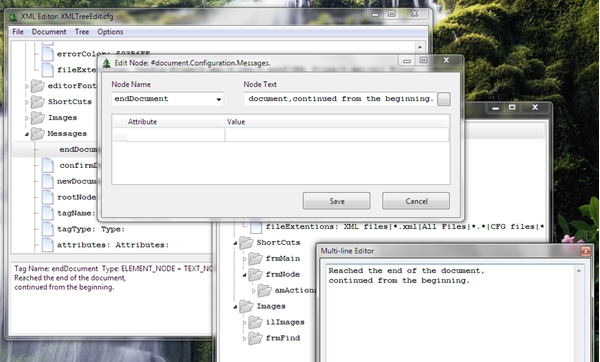The width and height of the screenshot is (600, 362).
Task: Click the confirm node file icon
Action: point(47,165)
